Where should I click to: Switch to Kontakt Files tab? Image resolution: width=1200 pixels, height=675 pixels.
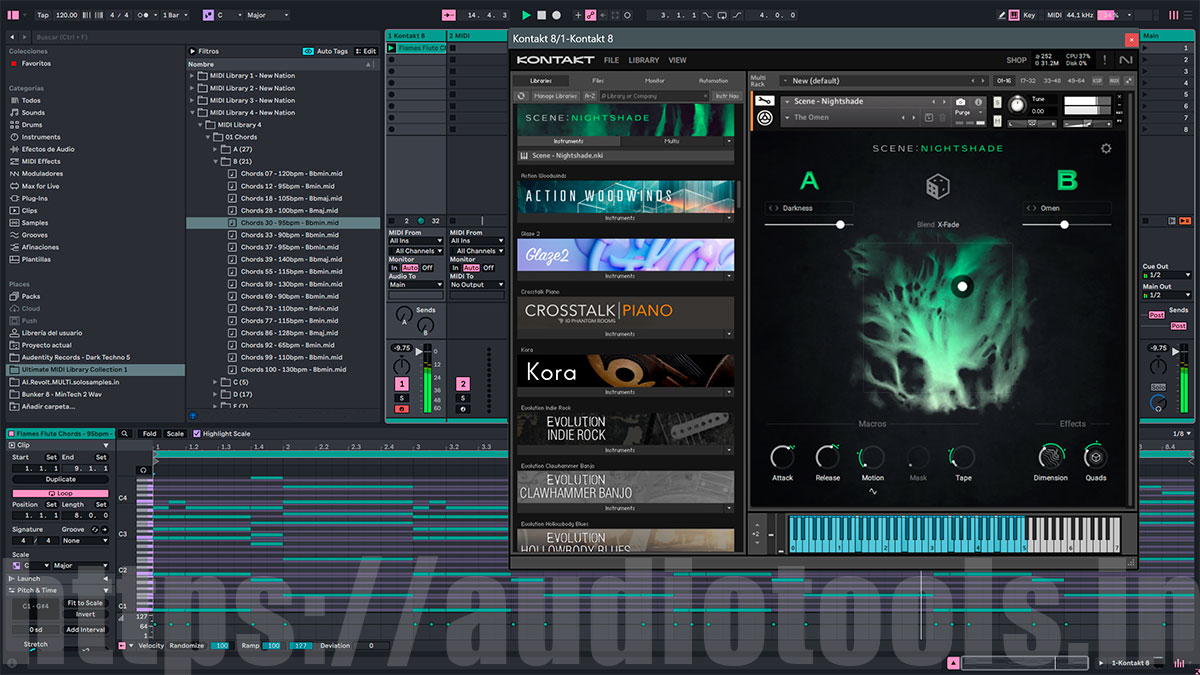pos(598,80)
